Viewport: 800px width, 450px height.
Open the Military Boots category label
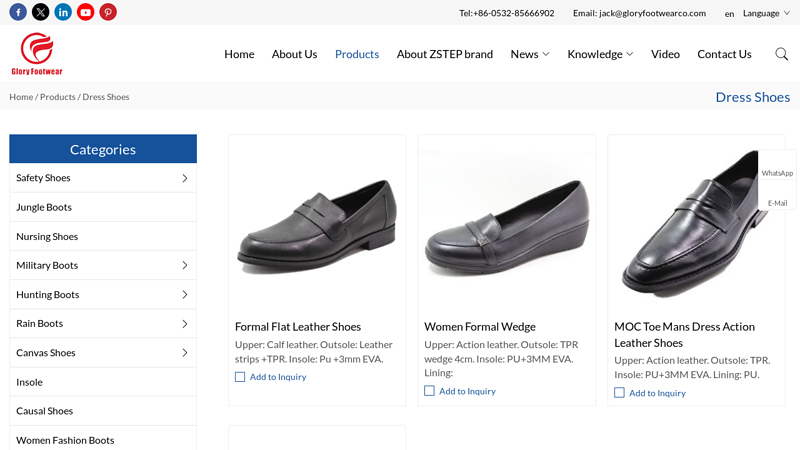(x=47, y=265)
